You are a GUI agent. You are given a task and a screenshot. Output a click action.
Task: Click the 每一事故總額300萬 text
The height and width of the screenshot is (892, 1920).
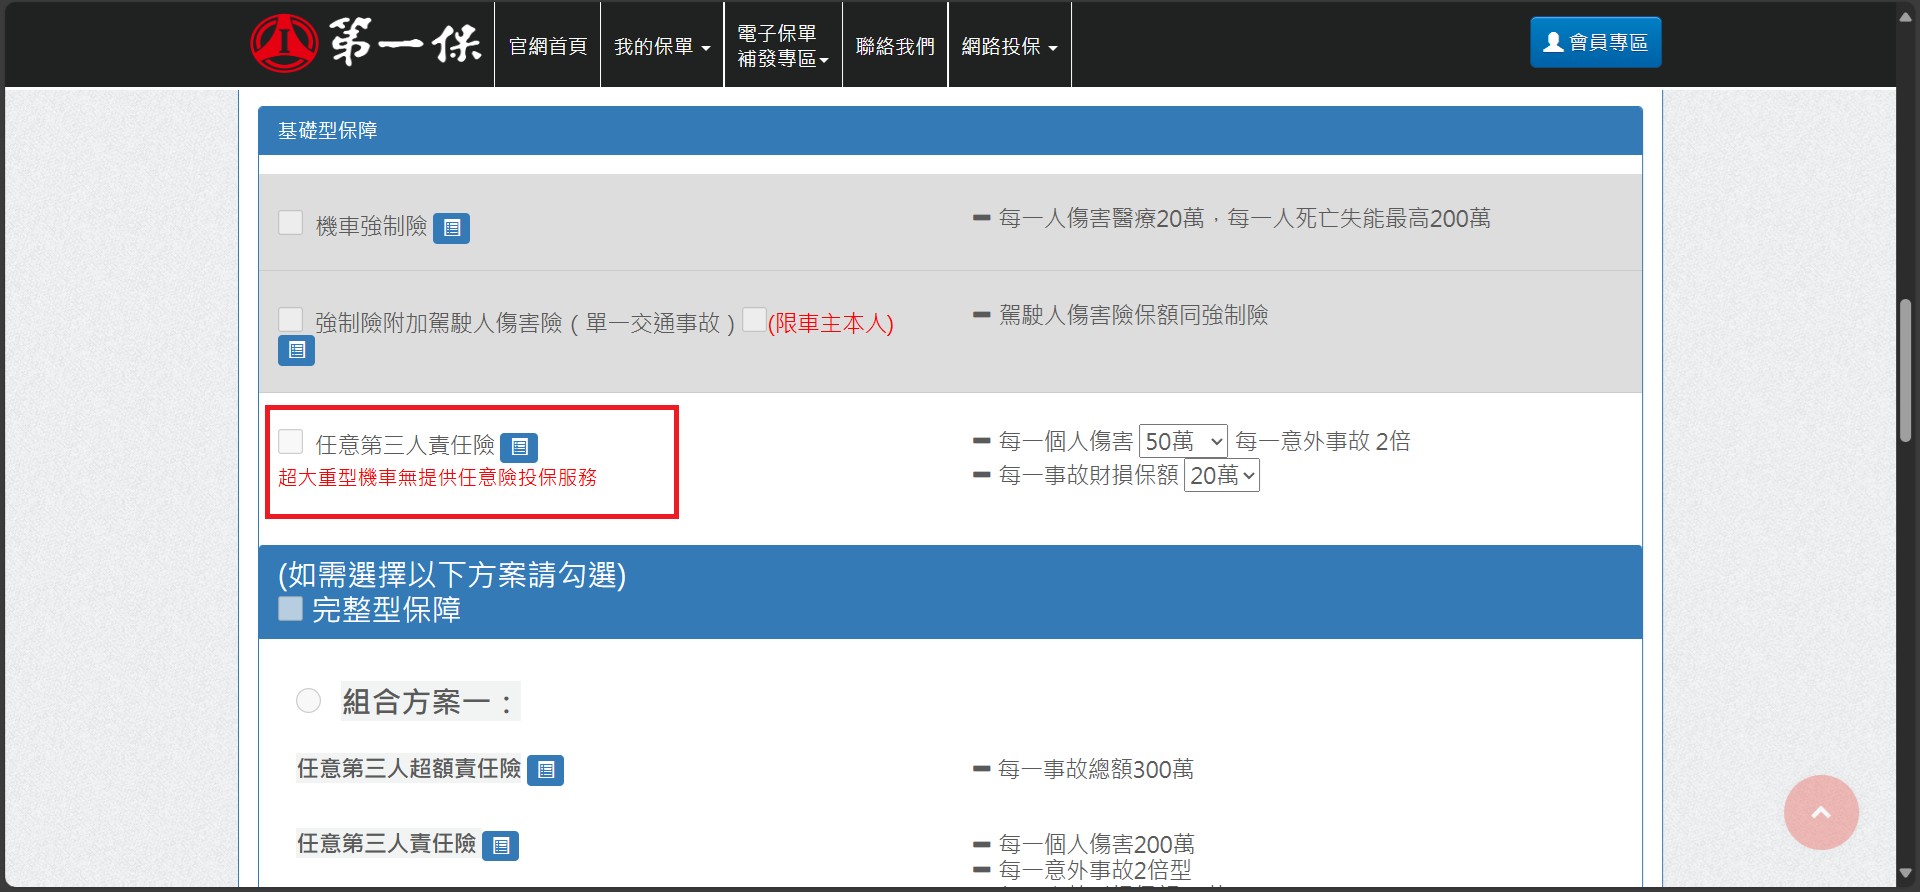(x=1096, y=769)
